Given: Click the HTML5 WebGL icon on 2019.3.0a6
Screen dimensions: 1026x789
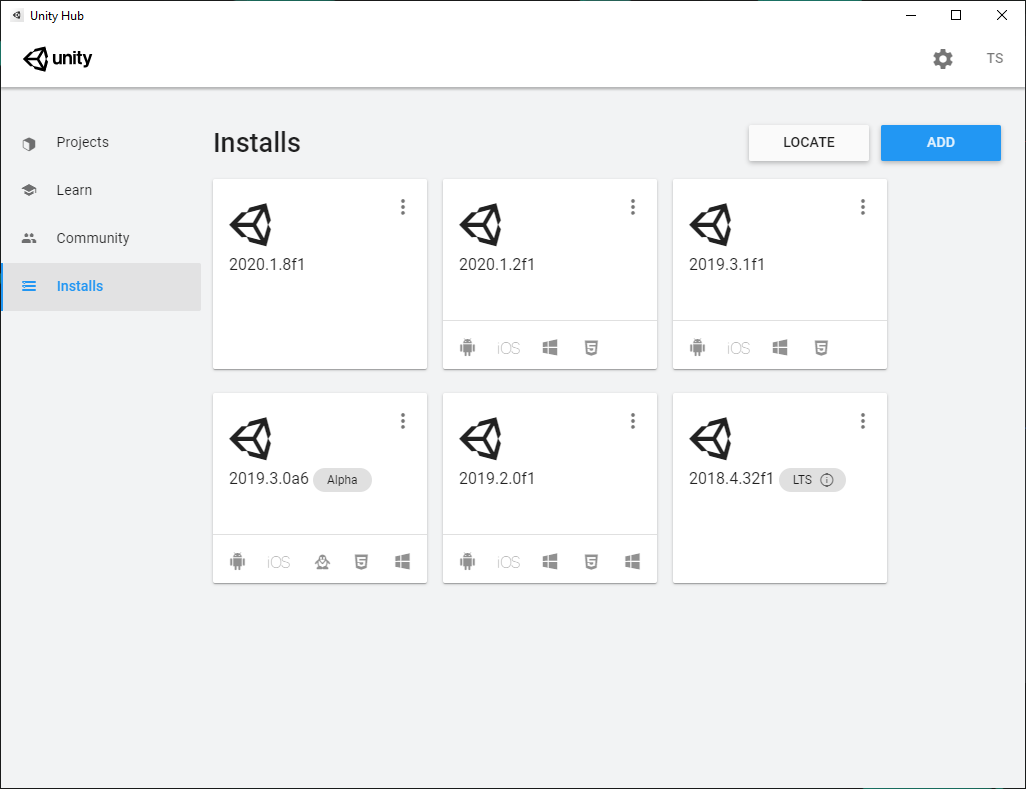Looking at the screenshot, I should (x=361, y=562).
